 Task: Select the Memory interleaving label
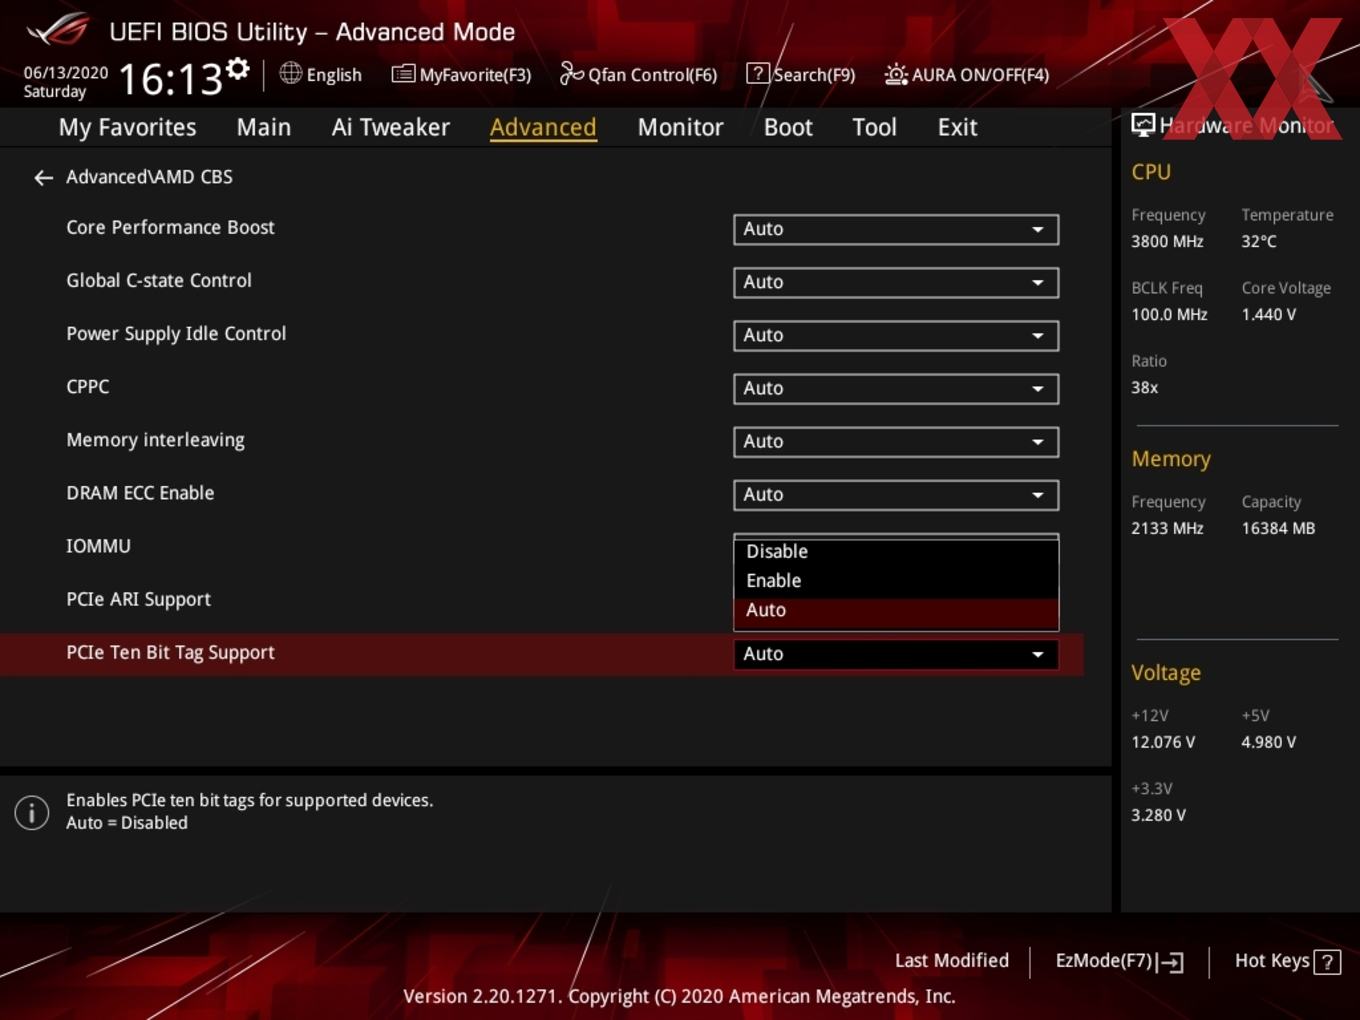[x=155, y=440]
